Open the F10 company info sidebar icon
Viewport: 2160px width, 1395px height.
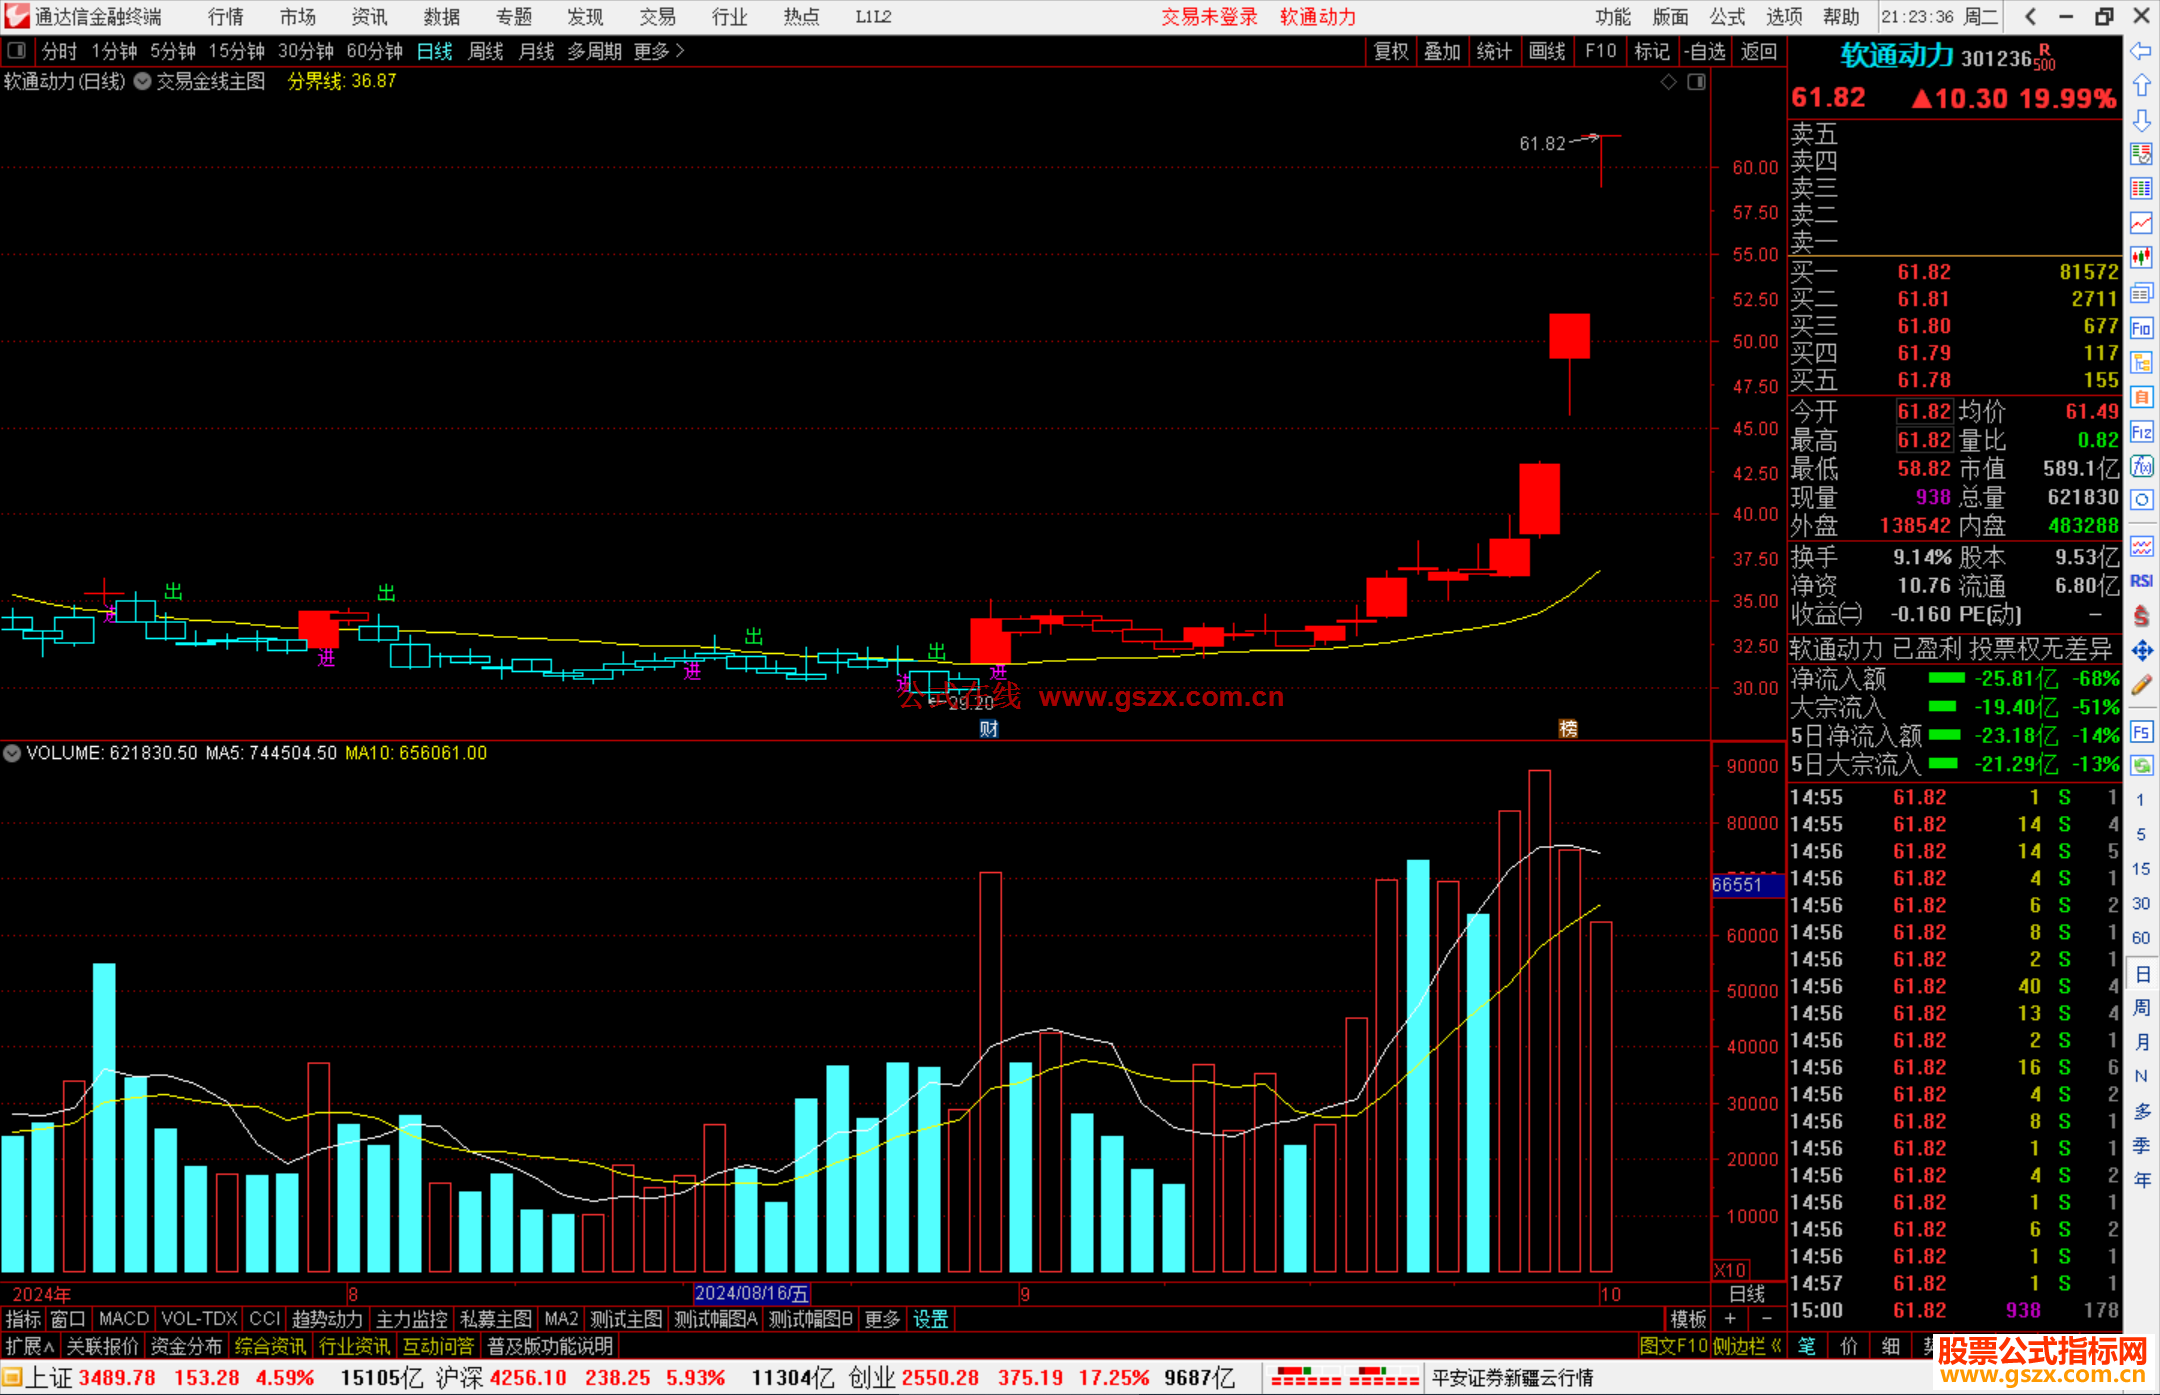click(2141, 328)
